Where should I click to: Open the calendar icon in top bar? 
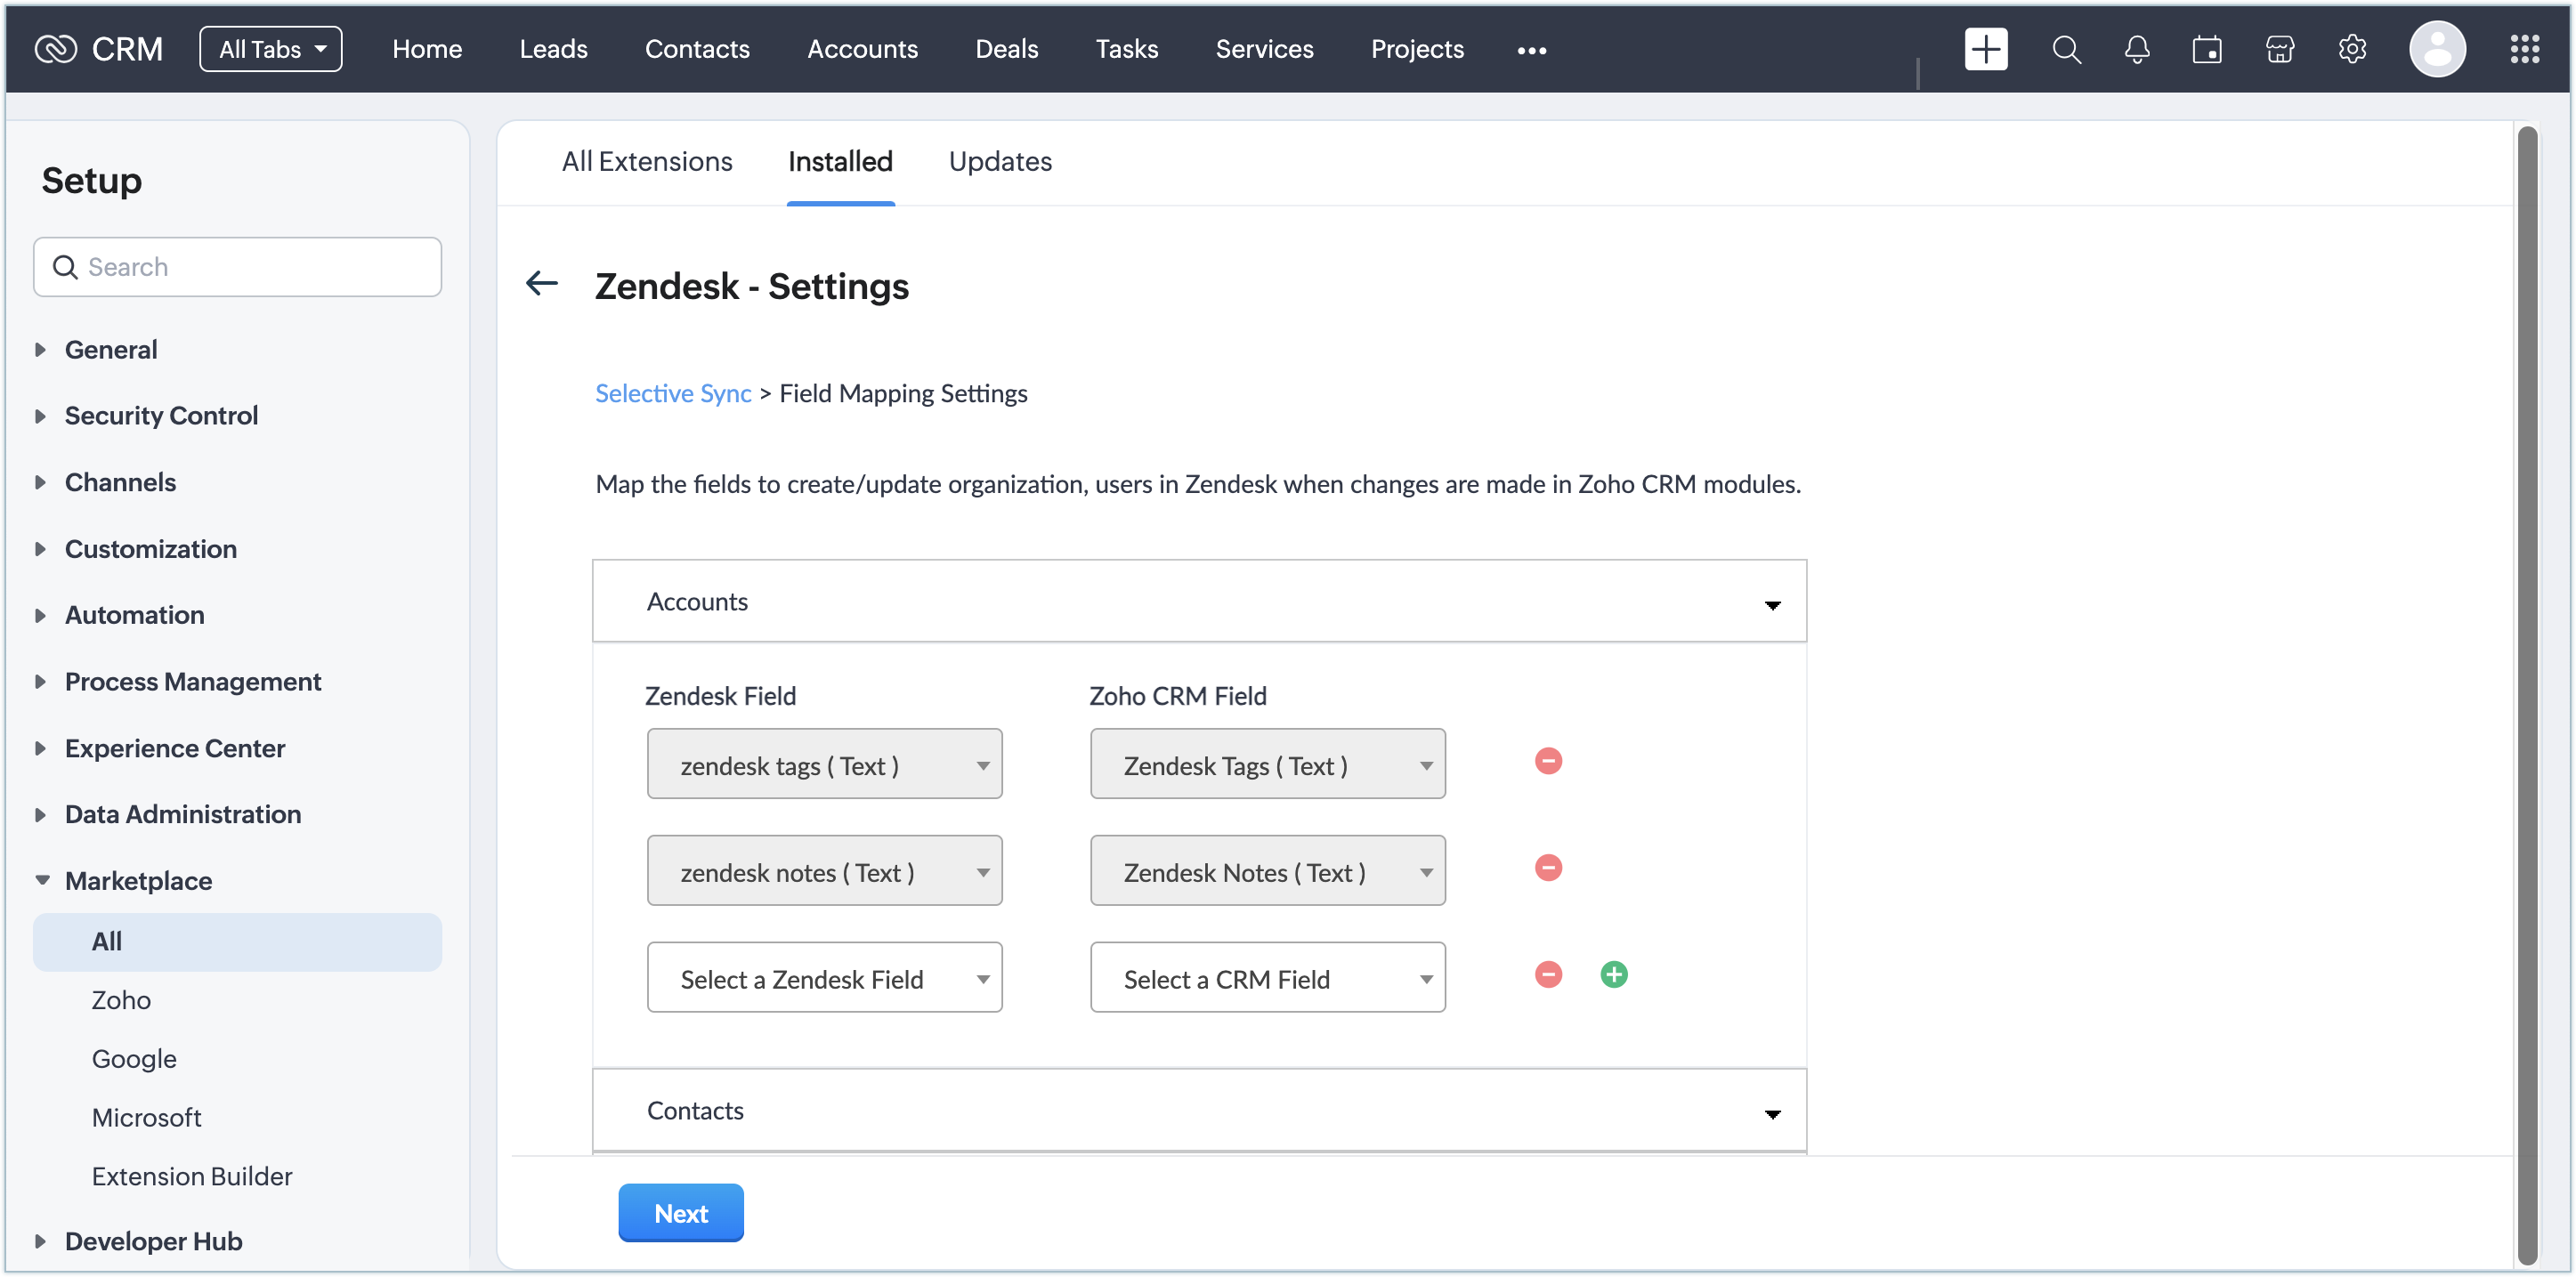click(2207, 49)
